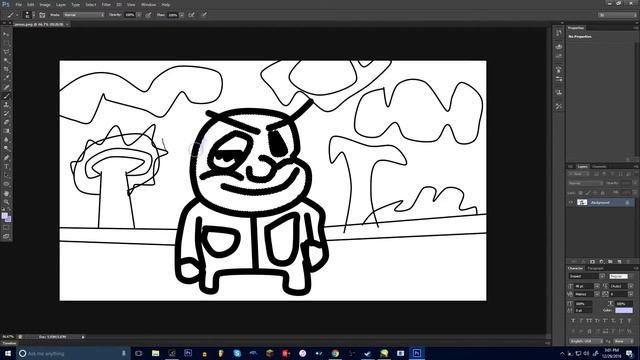The height and width of the screenshot is (360, 640).
Task: Select the Quick Selection tool
Action: pos(6,60)
